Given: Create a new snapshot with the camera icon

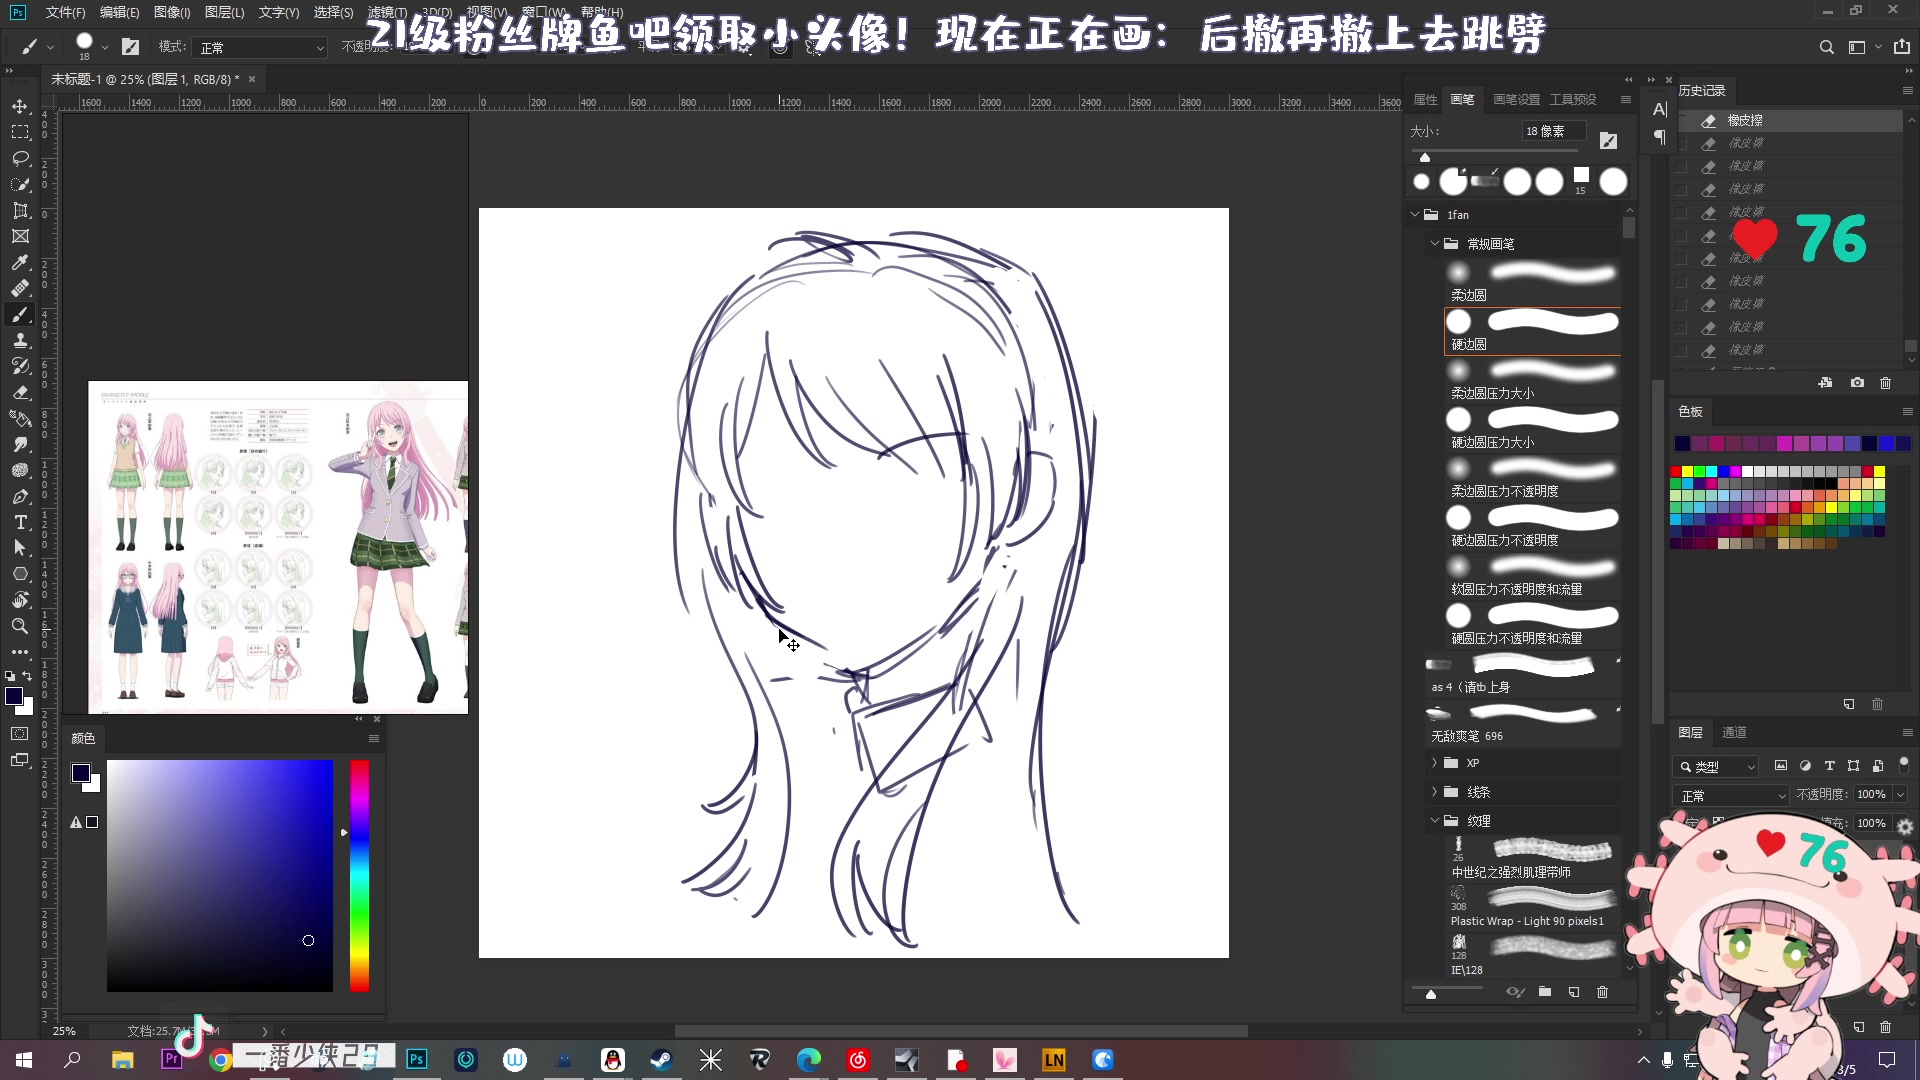Looking at the screenshot, I should click(x=1856, y=382).
